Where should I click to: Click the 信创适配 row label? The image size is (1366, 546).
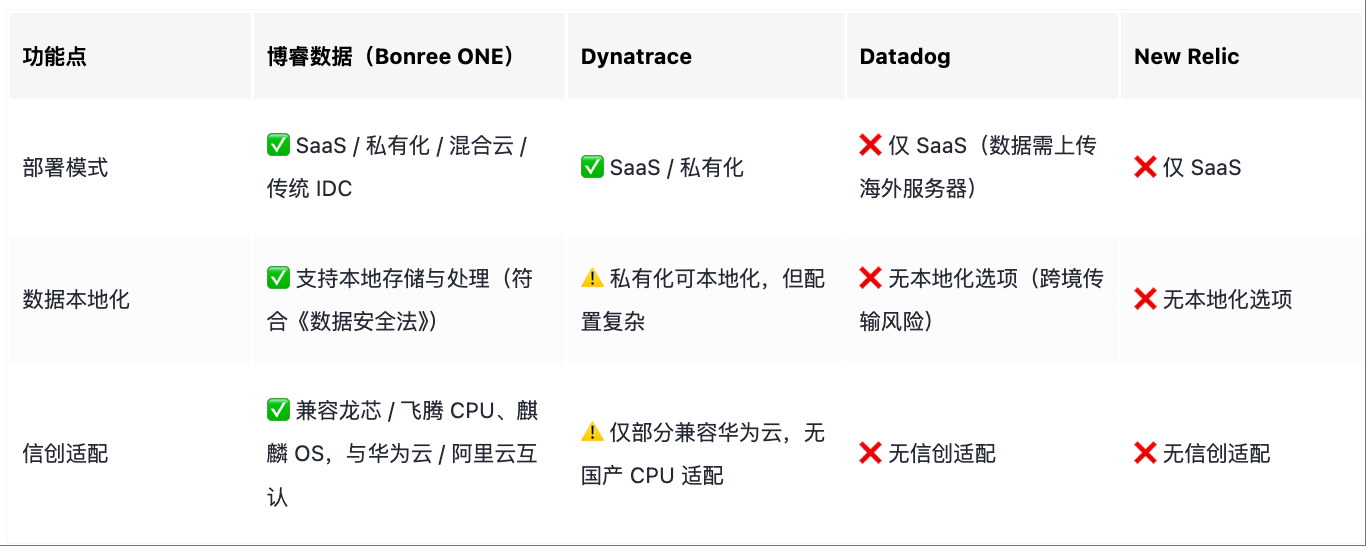pos(65,454)
